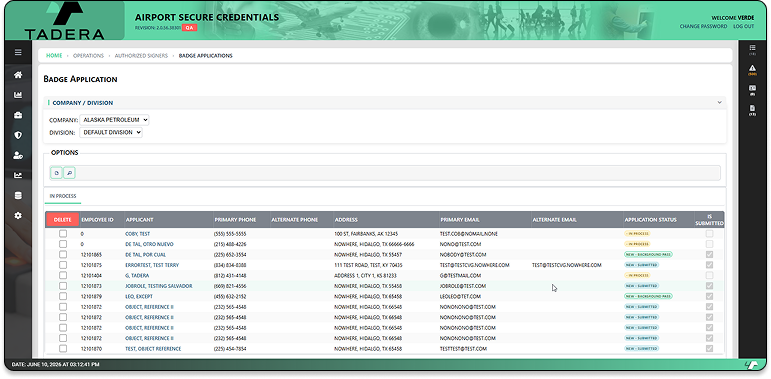Switch to the In Process tab
The image size is (771, 379).
coord(63,196)
